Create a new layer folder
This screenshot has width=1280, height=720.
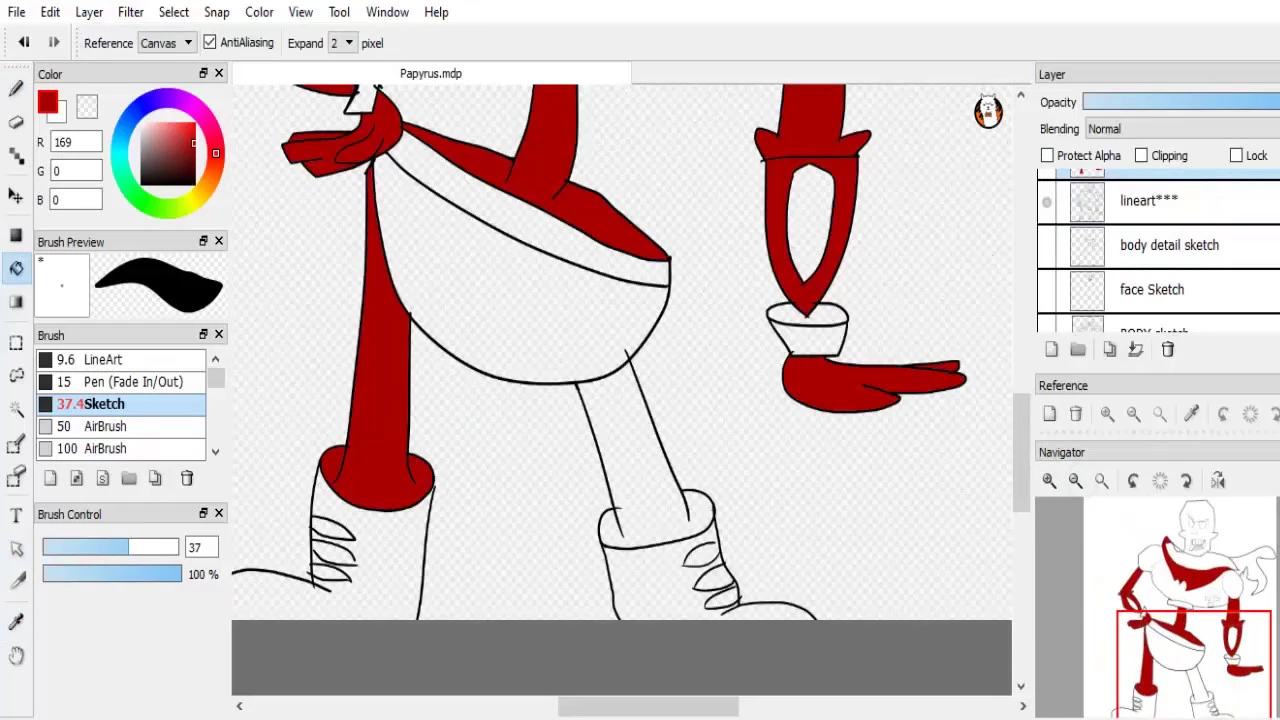point(1078,349)
